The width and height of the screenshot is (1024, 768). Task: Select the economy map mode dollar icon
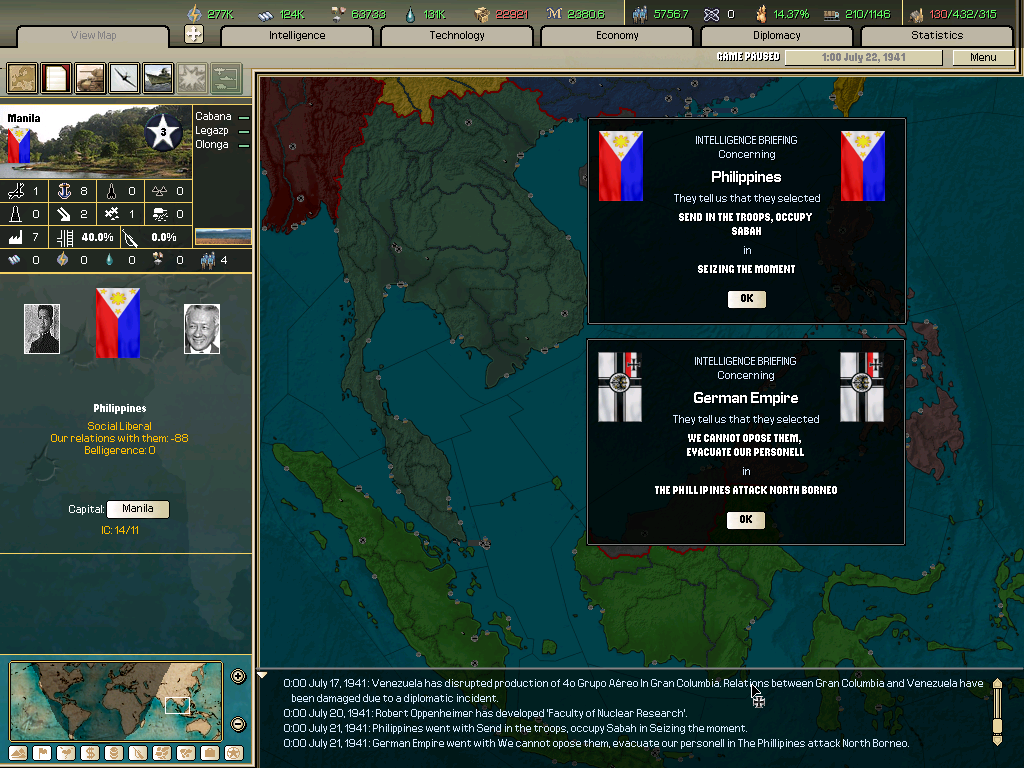tap(89, 755)
